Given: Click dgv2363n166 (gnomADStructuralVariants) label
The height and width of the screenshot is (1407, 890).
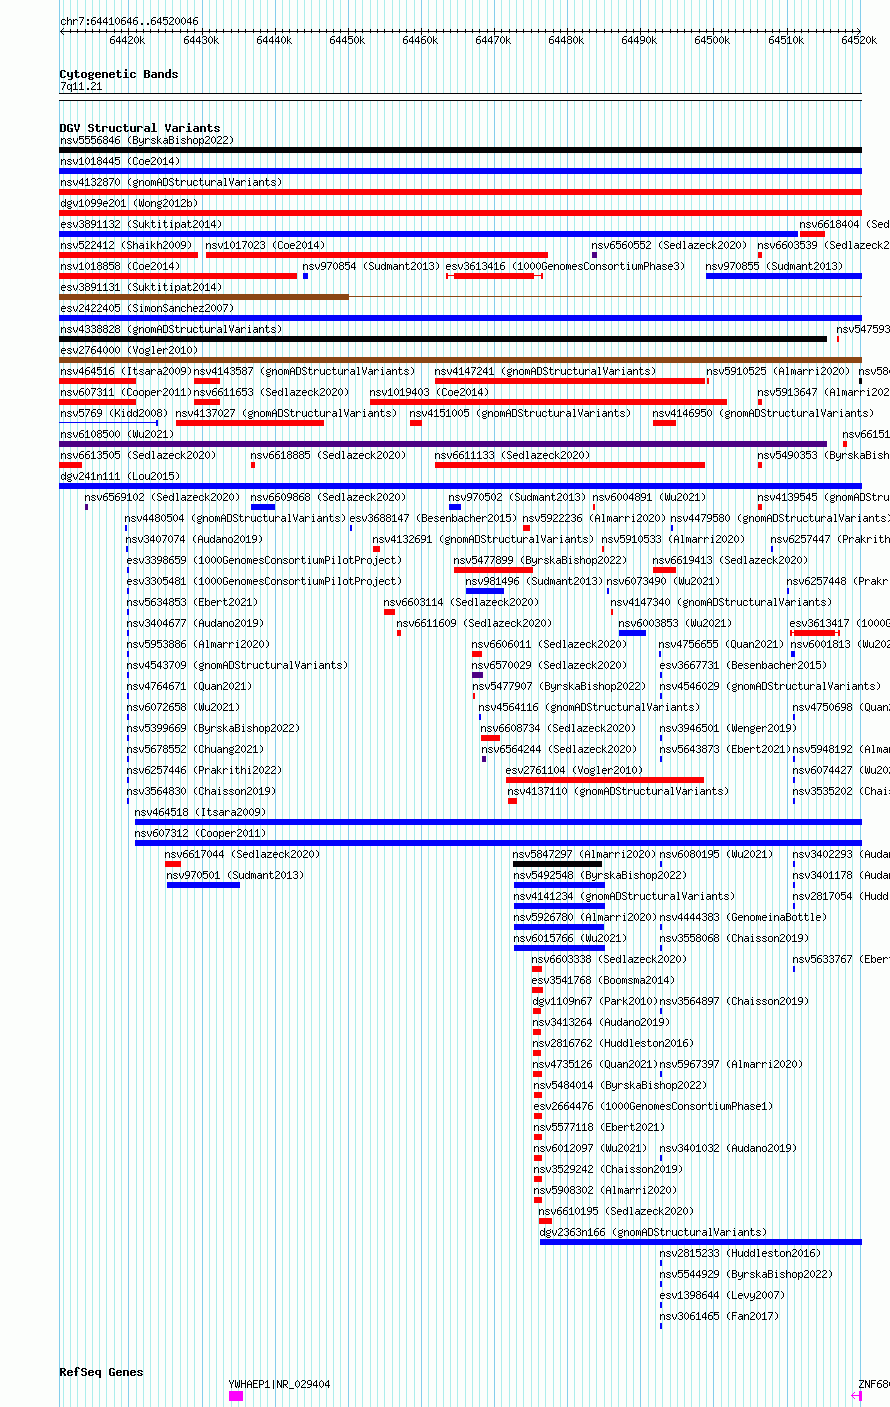Looking at the screenshot, I should [654, 1232].
